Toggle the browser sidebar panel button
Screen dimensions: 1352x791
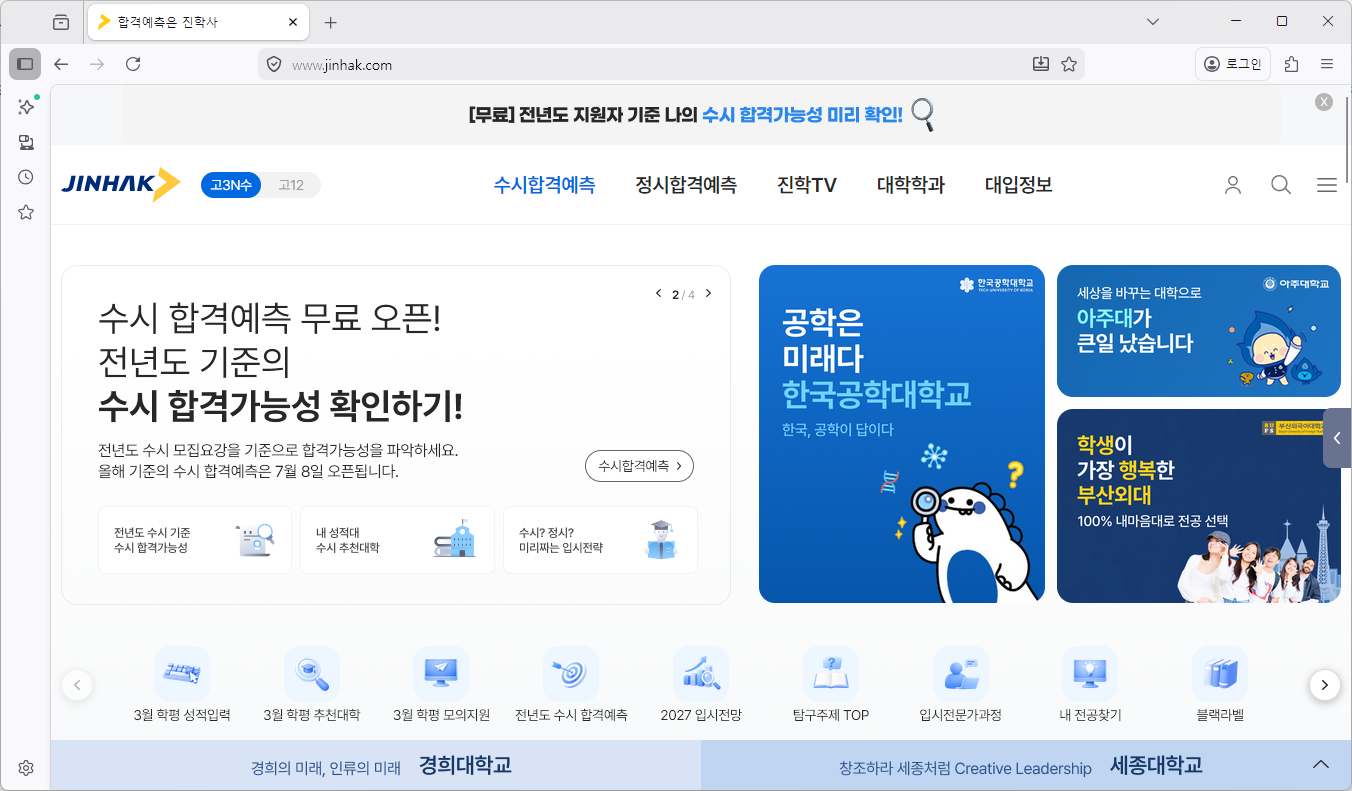click(25, 64)
